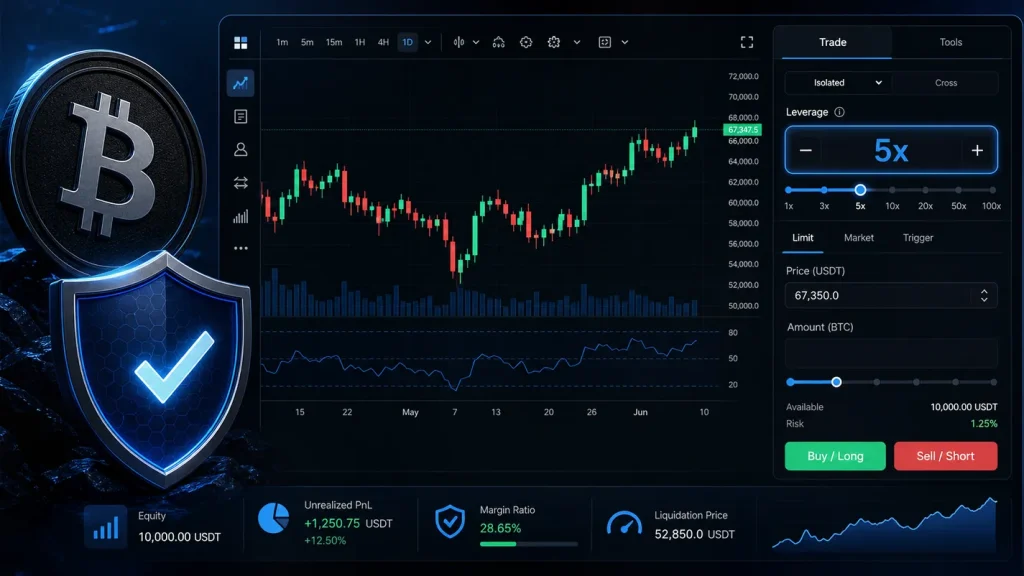
Task: Click the 5x leverage value display
Action: 891,151
